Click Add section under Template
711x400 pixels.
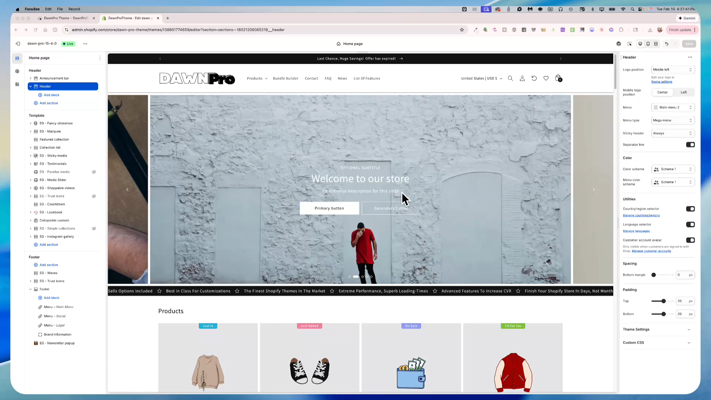48,244
